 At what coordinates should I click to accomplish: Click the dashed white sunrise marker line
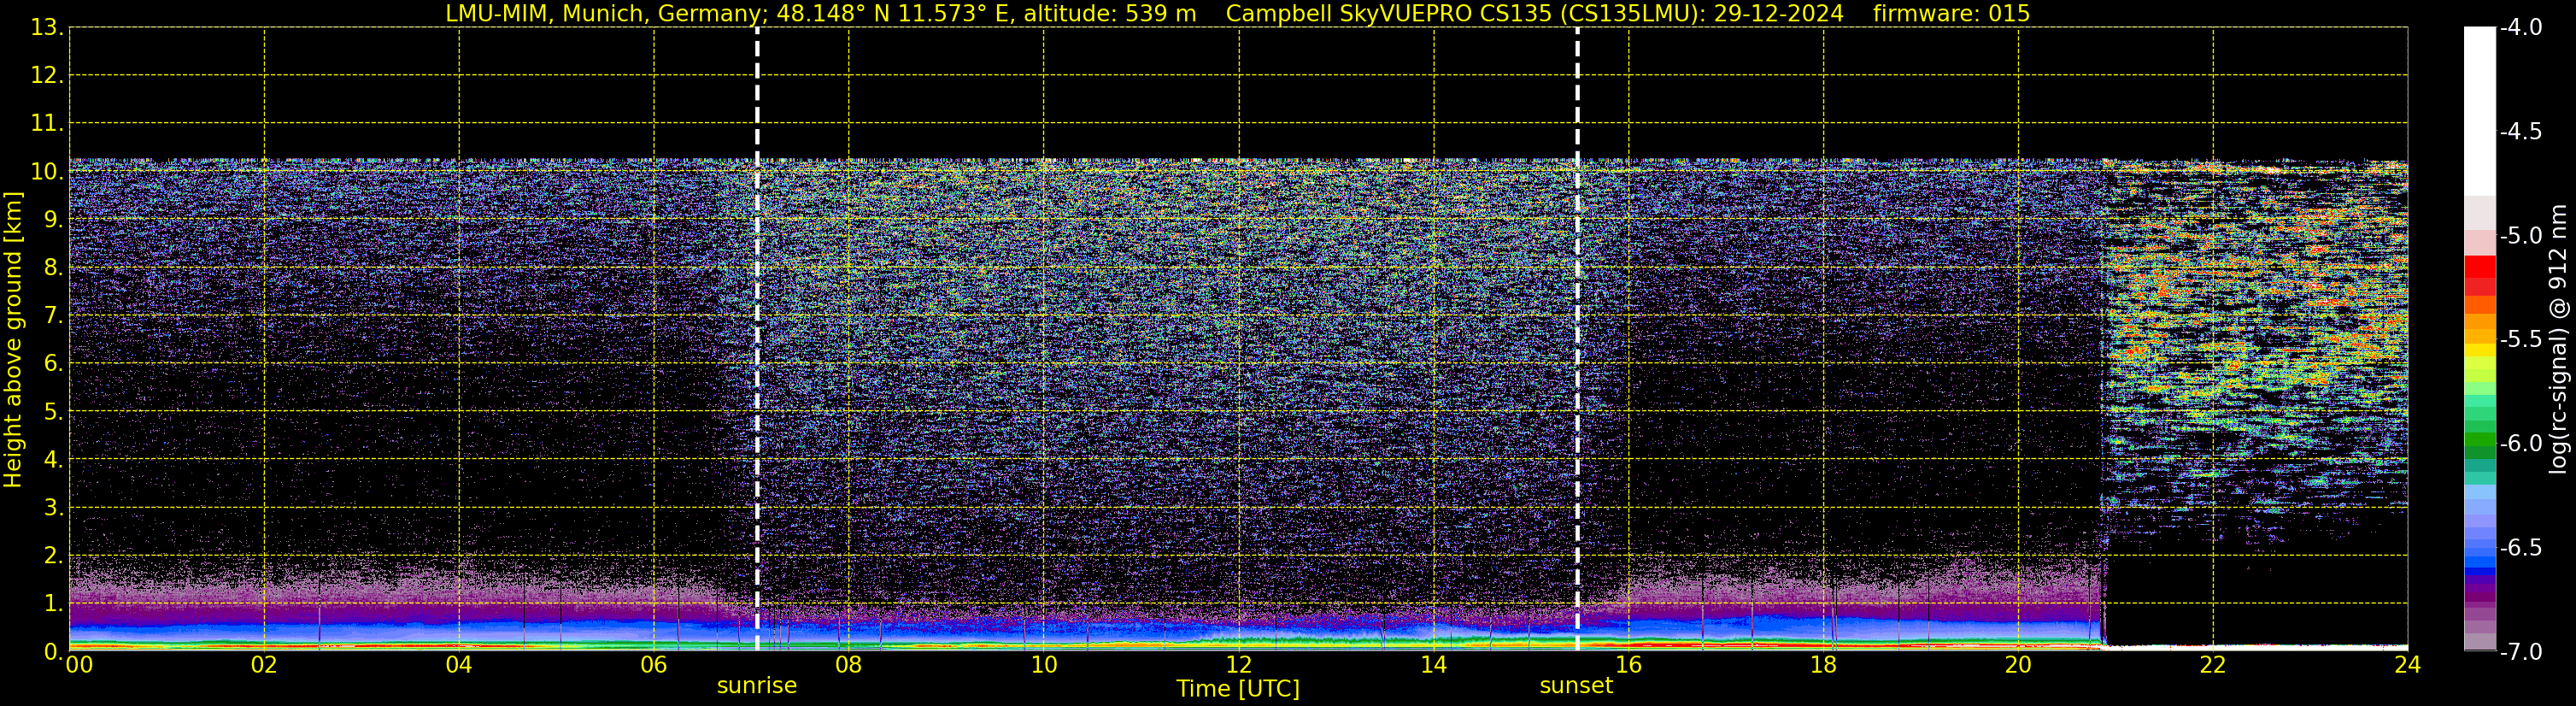pyautogui.click(x=757, y=340)
